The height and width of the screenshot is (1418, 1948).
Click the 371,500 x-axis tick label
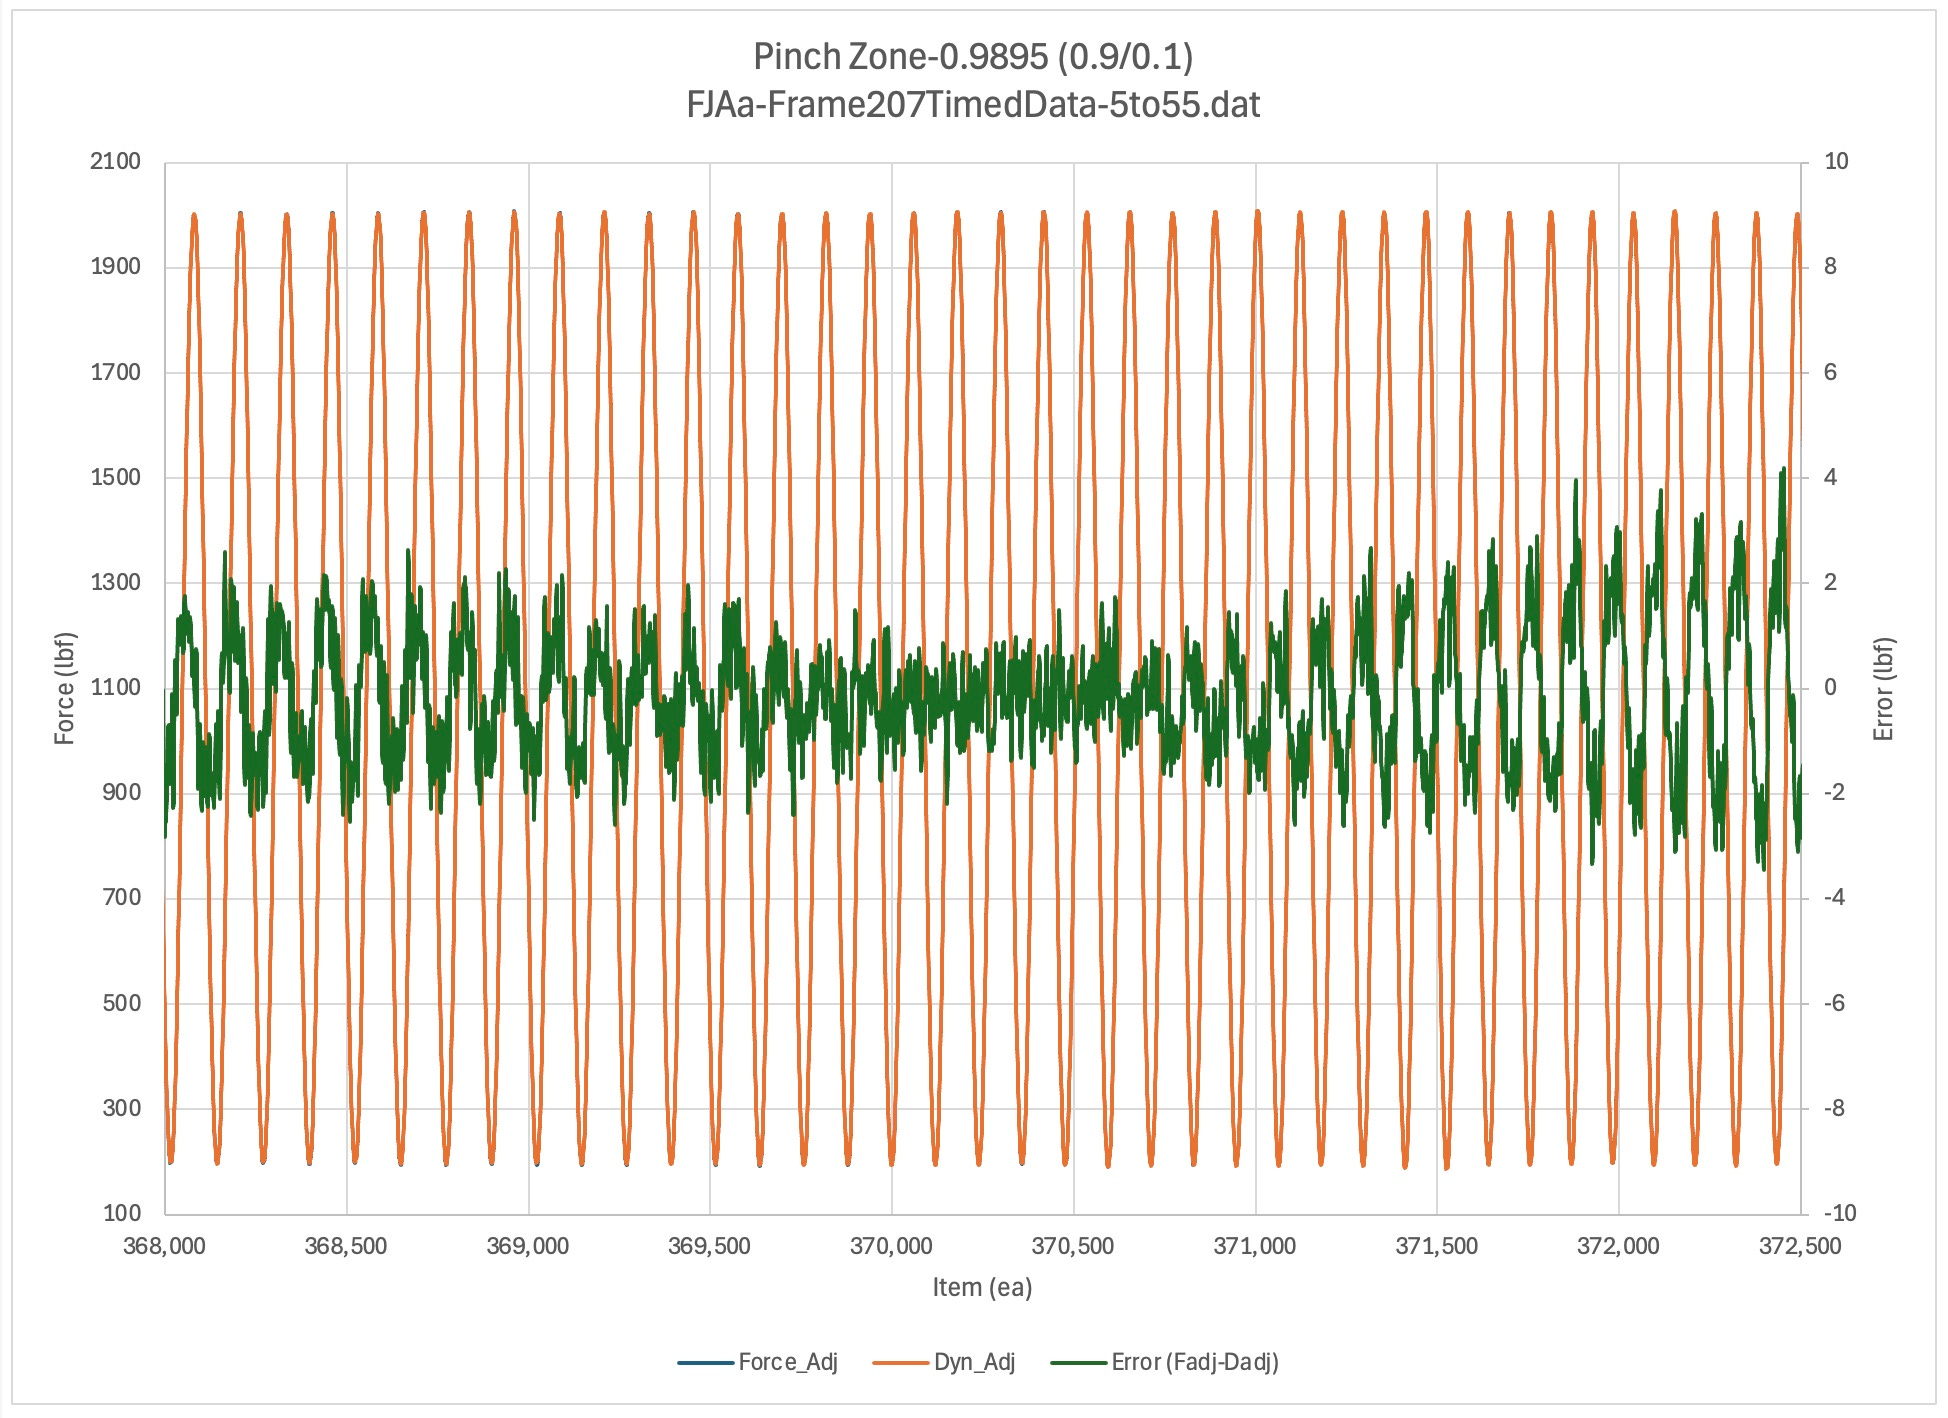click(1436, 1246)
